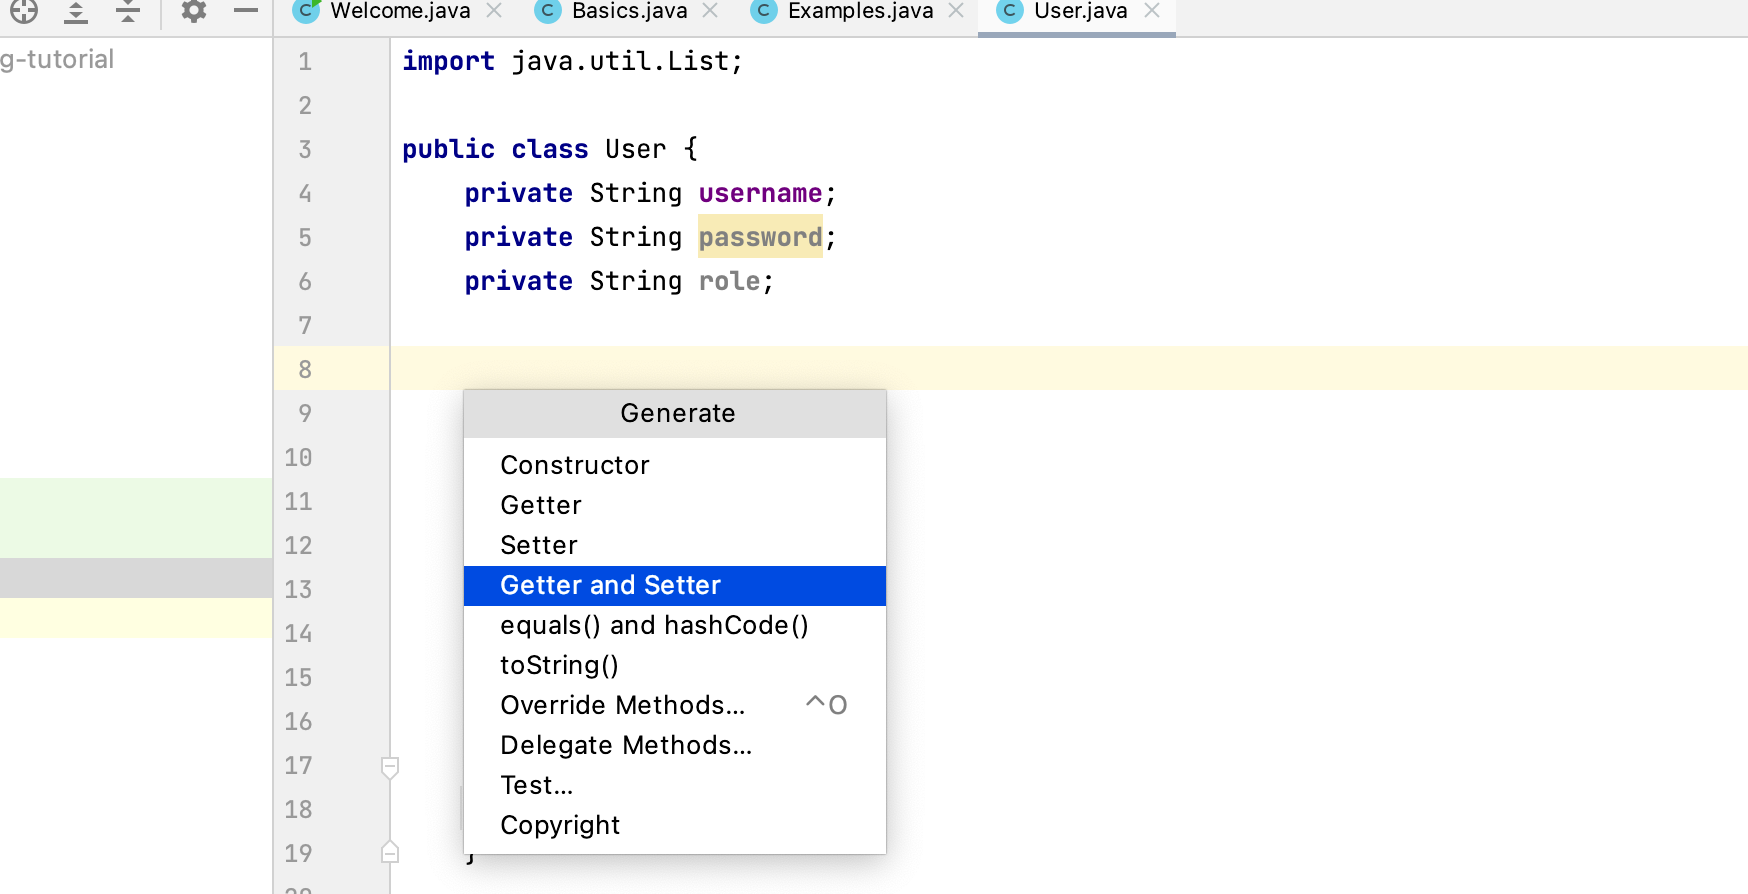Switch to the Welcome.java tab
Viewport: 1748px width, 894px height.
(x=400, y=11)
